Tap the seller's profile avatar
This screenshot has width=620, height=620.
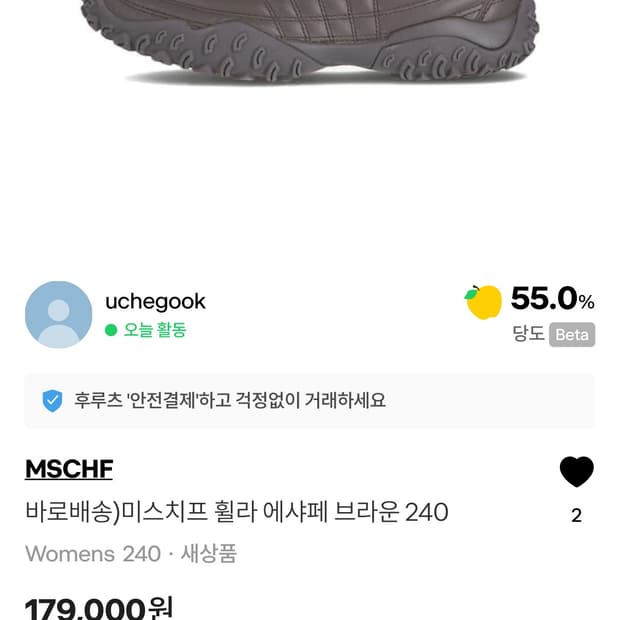tap(58, 314)
